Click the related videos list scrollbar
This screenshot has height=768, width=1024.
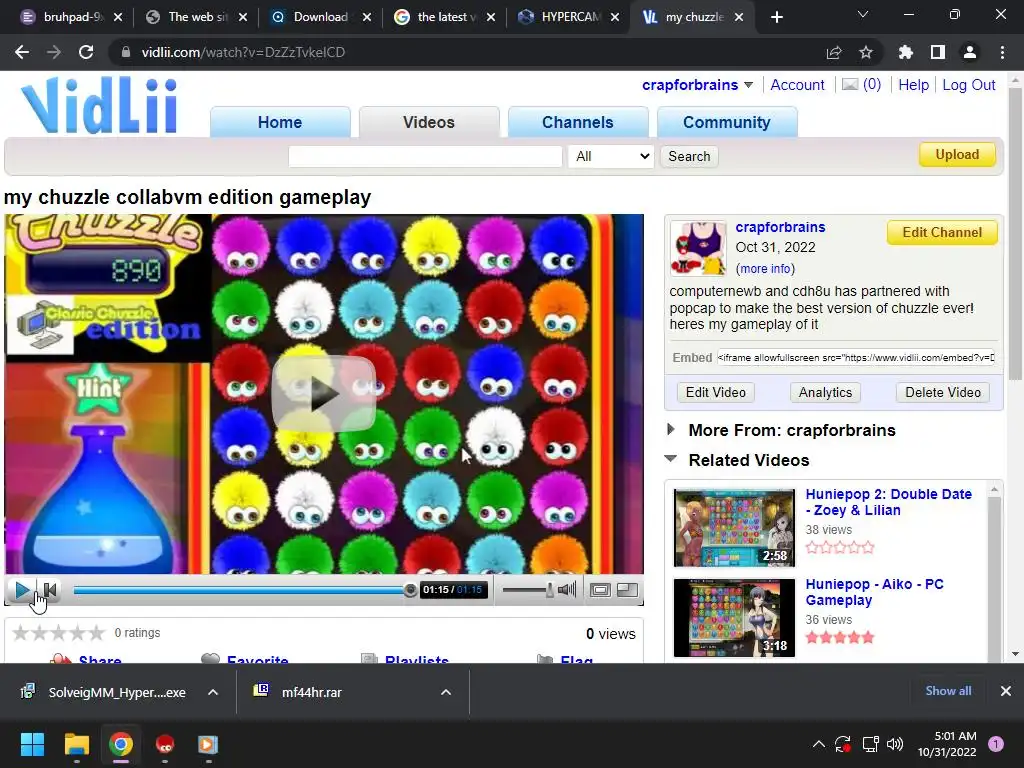995,571
